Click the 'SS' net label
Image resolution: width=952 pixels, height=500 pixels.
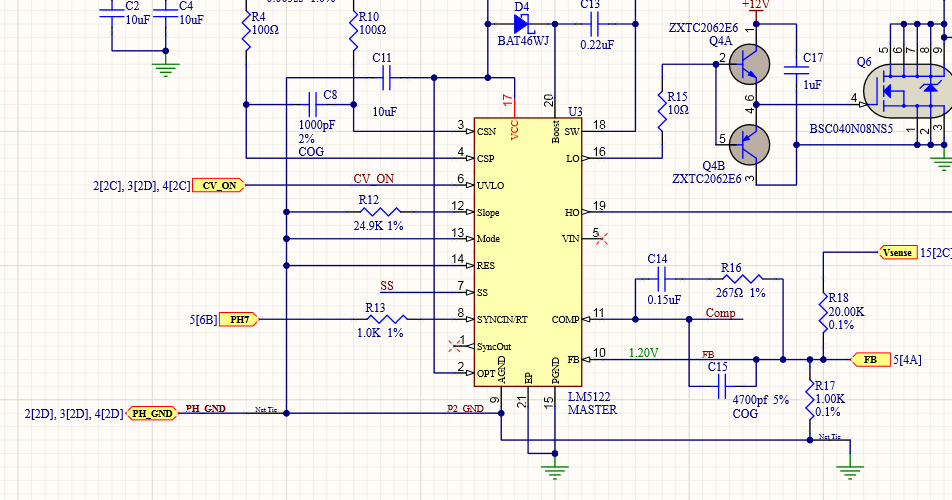tap(387, 286)
